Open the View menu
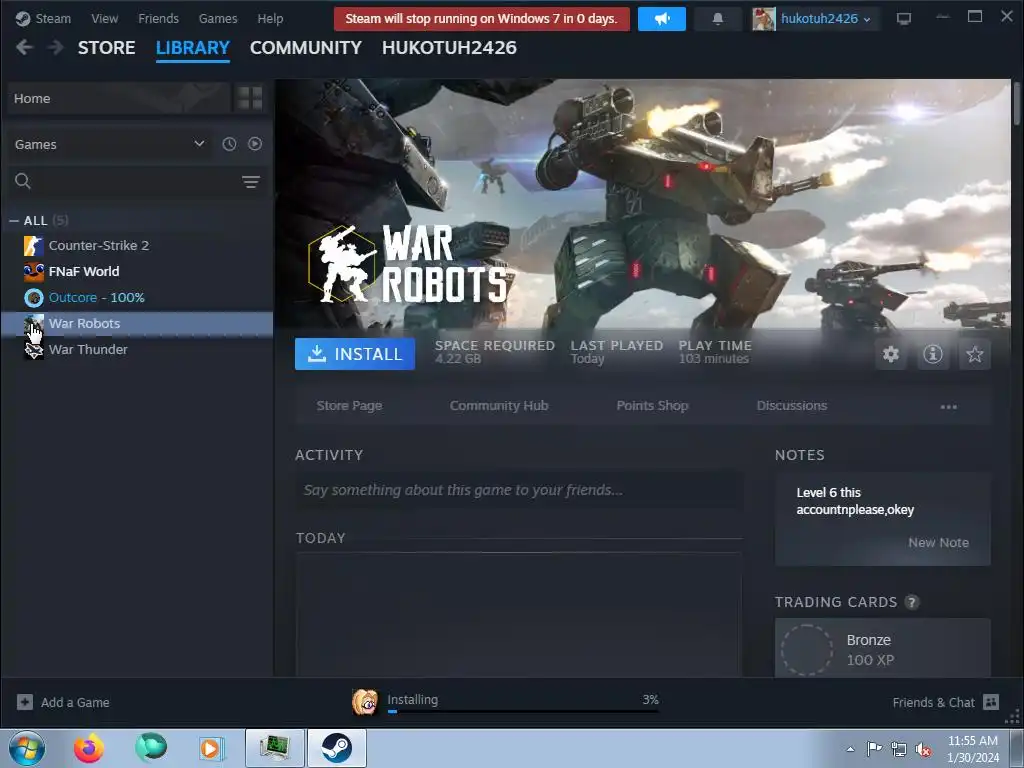This screenshot has width=1024, height=768. [x=104, y=18]
